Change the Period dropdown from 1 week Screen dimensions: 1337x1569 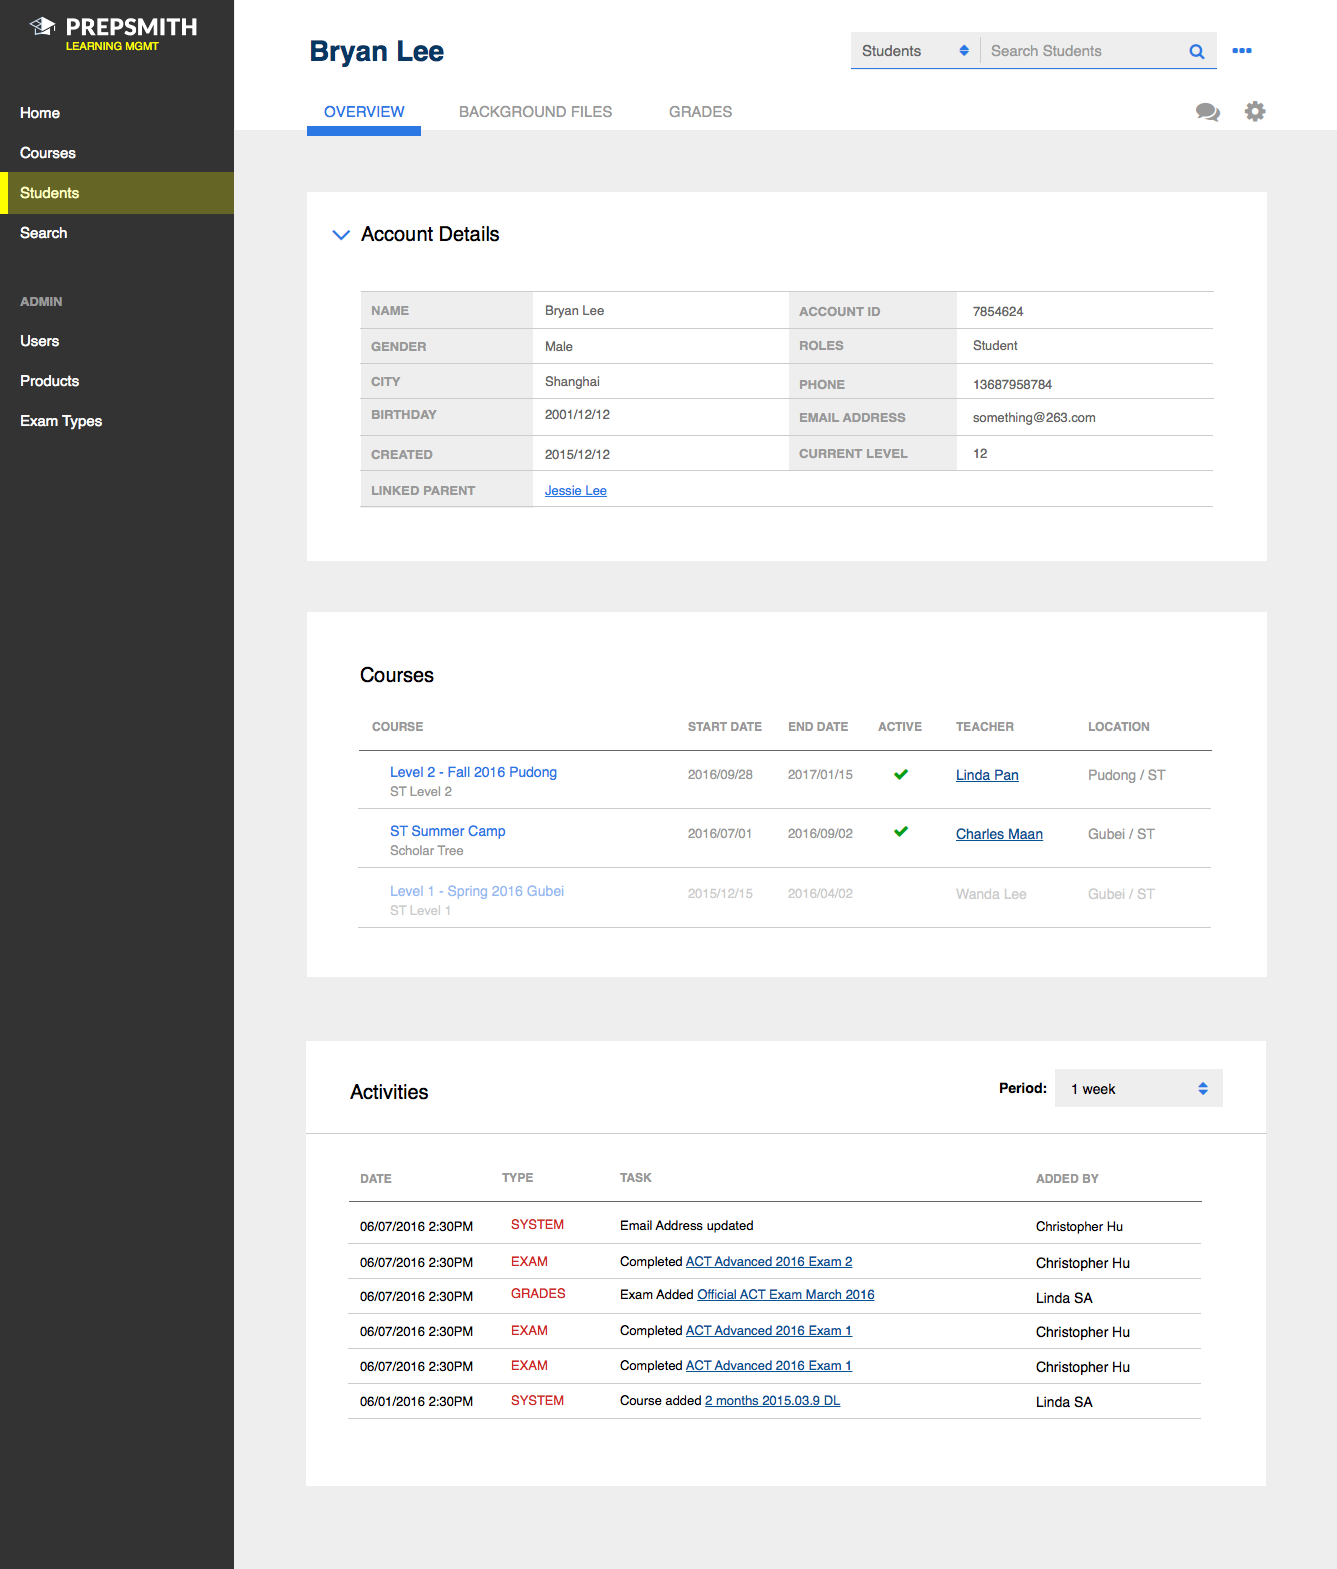pyautogui.click(x=1139, y=1088)
